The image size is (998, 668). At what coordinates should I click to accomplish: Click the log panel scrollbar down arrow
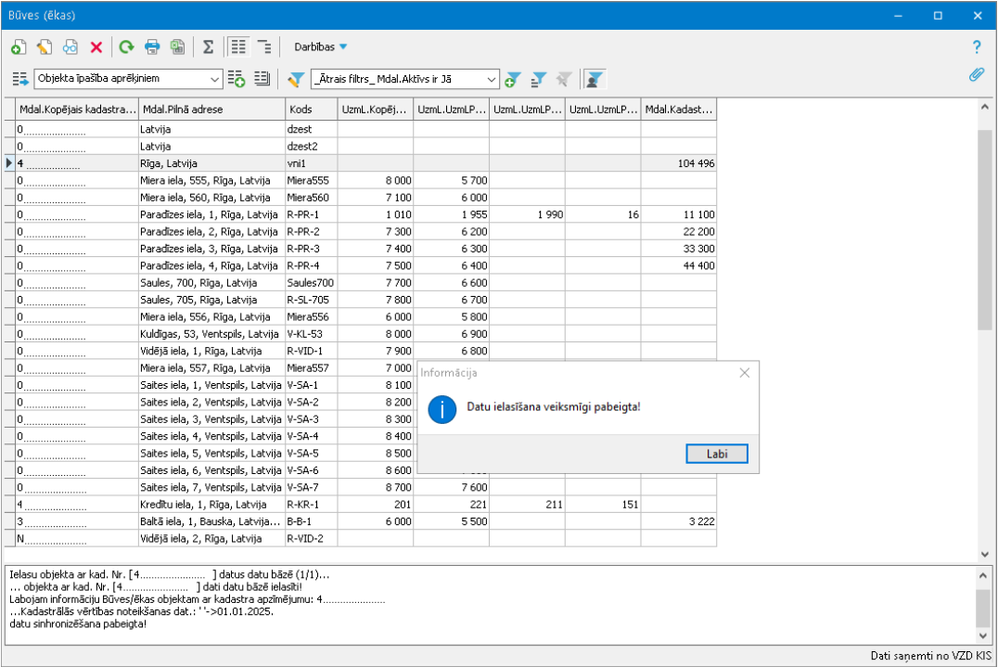pyautogui.click(x=983, y=636)
